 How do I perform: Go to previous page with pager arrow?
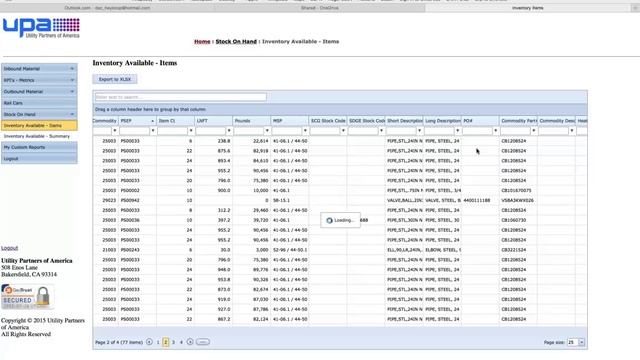[149, 342]
